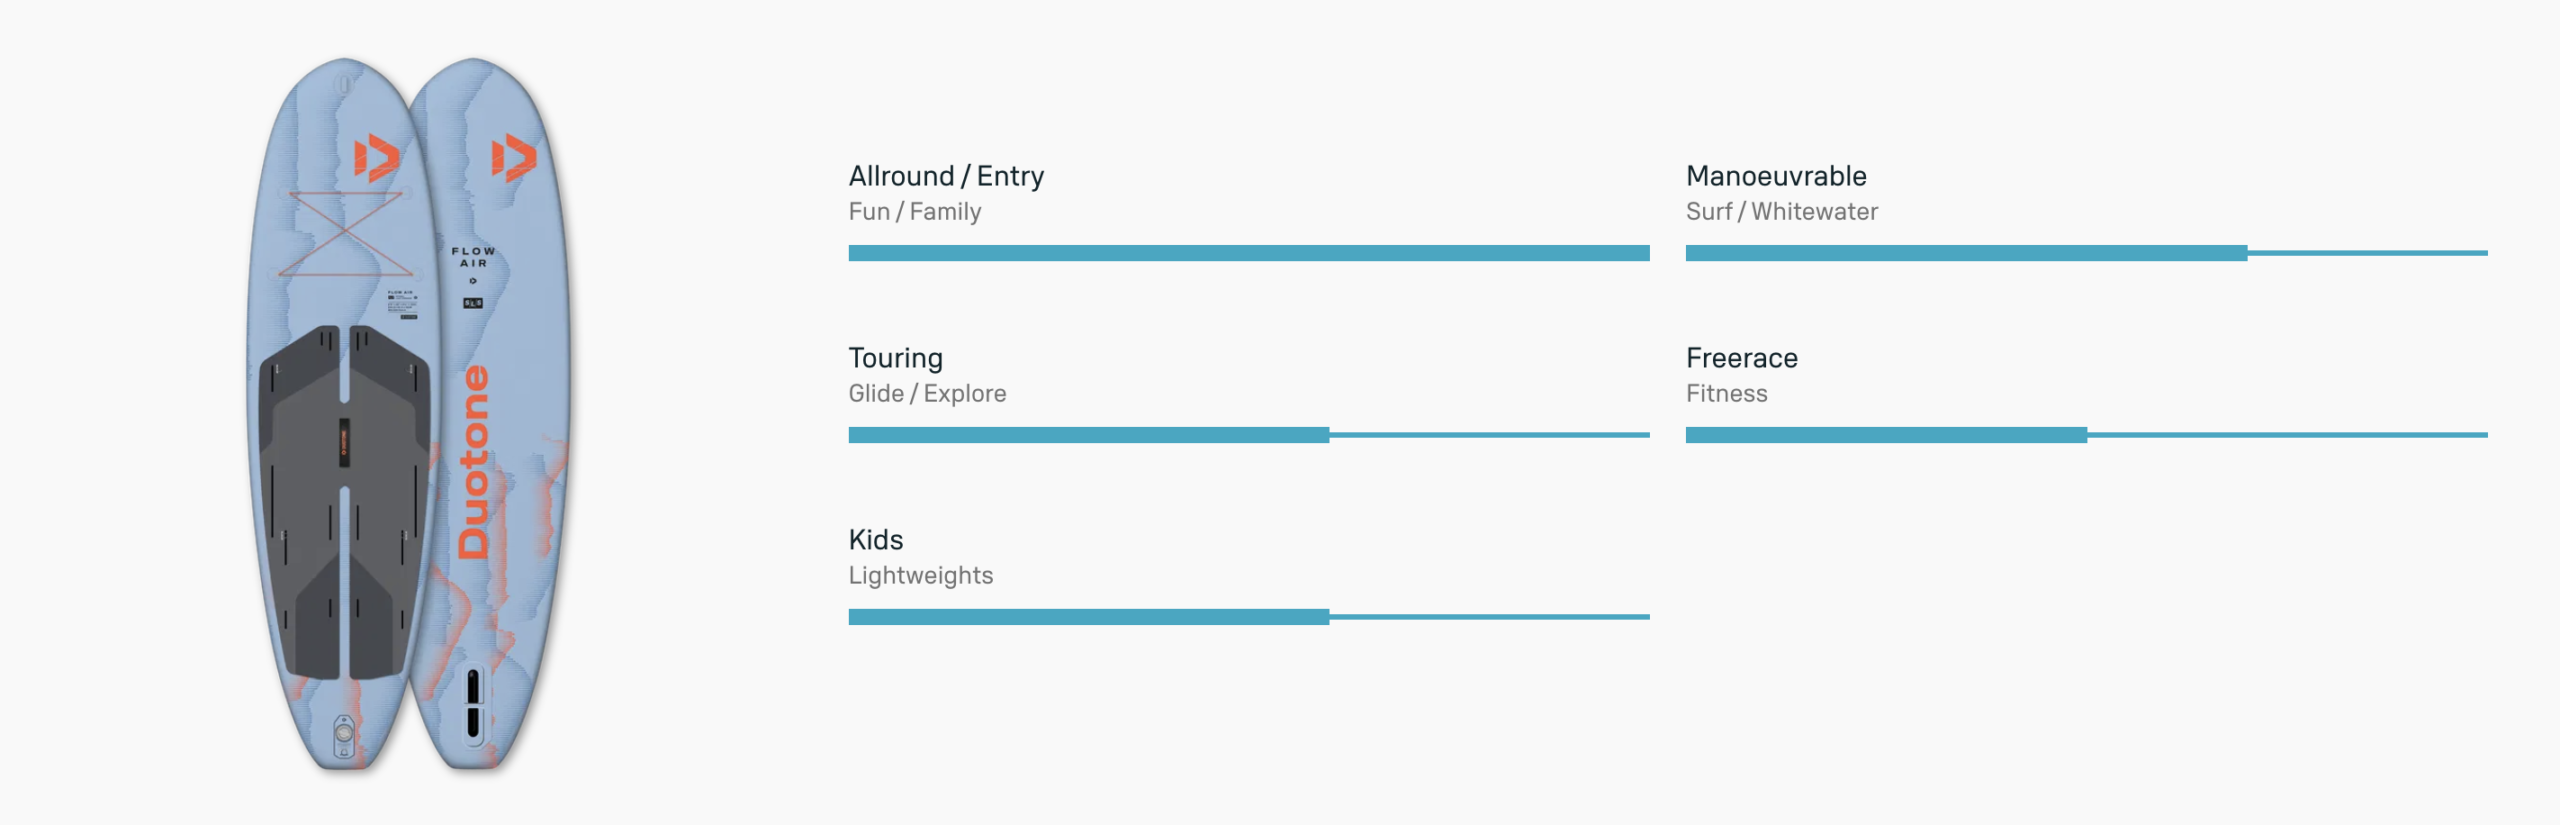Click the Allround / Entry rating bar
This screenshot has height=825, width=2560.
[x=1248, y=253]
